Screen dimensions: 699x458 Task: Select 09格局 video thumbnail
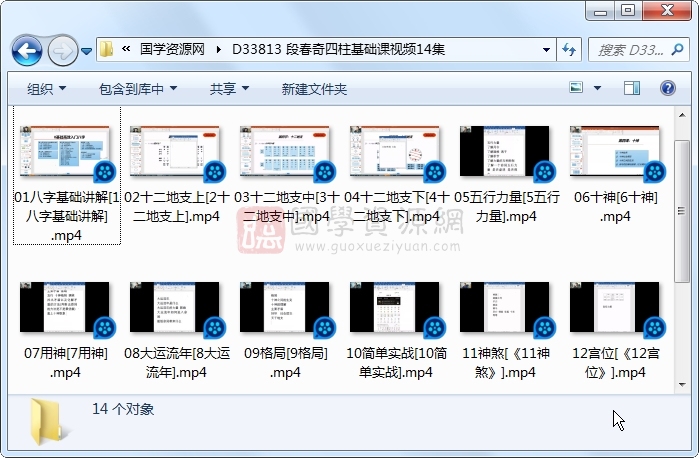(x=284, y=307)
